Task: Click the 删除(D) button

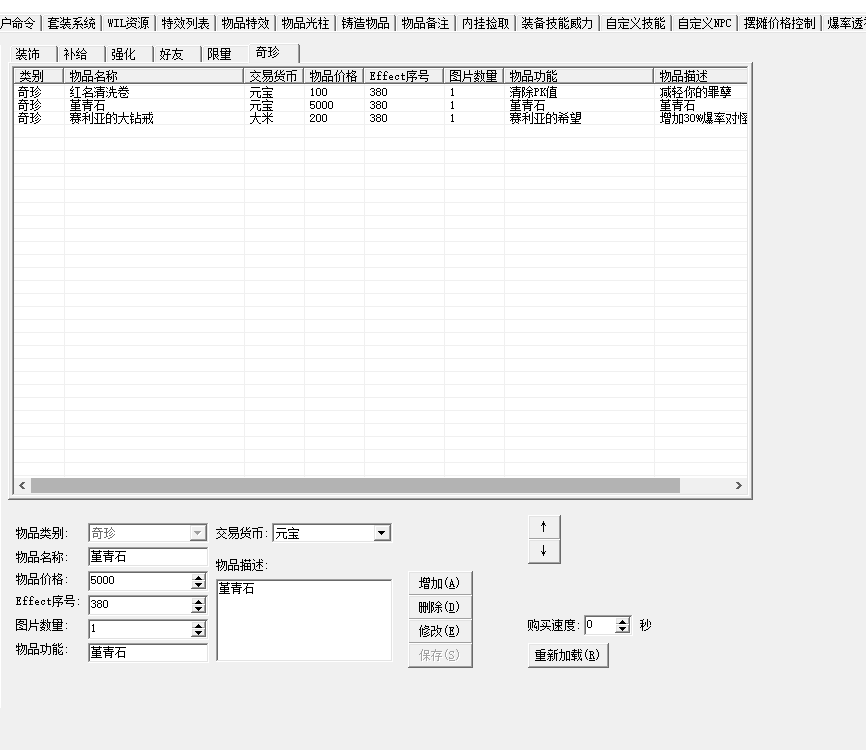Action: pyautogui.click(x=439, y=607)
